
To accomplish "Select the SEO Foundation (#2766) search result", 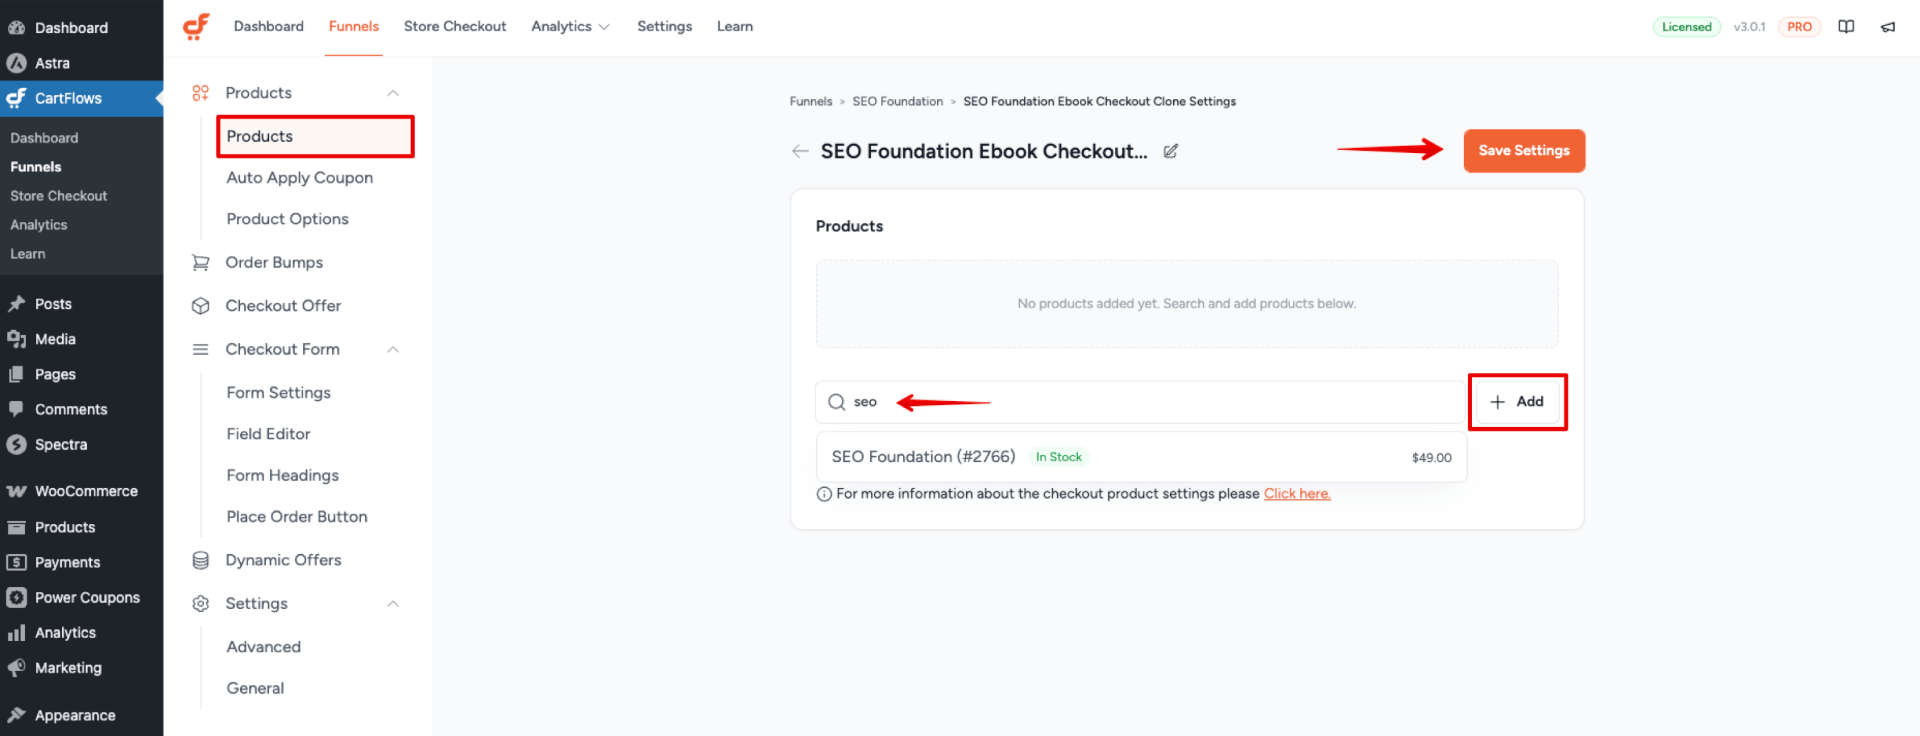I will pos(1141,457).
